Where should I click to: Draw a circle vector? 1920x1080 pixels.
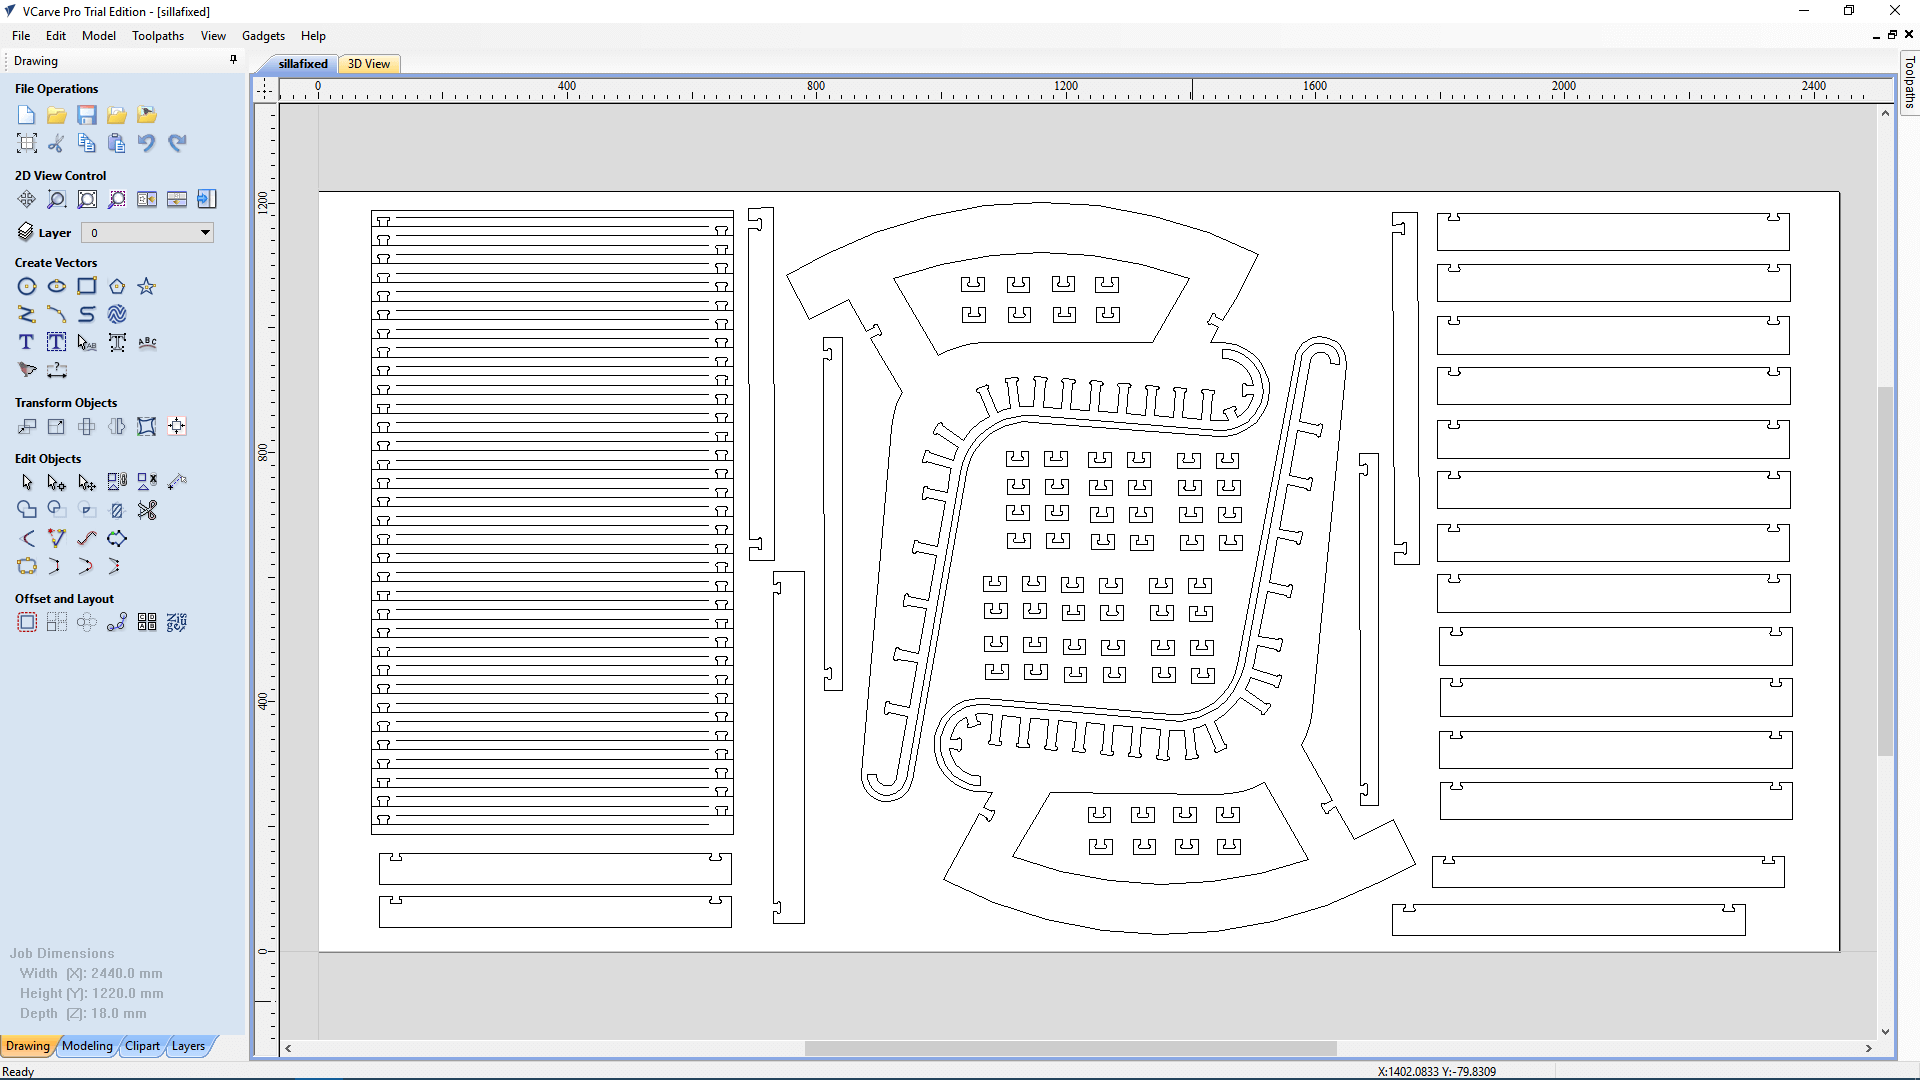tap(27, 286)
